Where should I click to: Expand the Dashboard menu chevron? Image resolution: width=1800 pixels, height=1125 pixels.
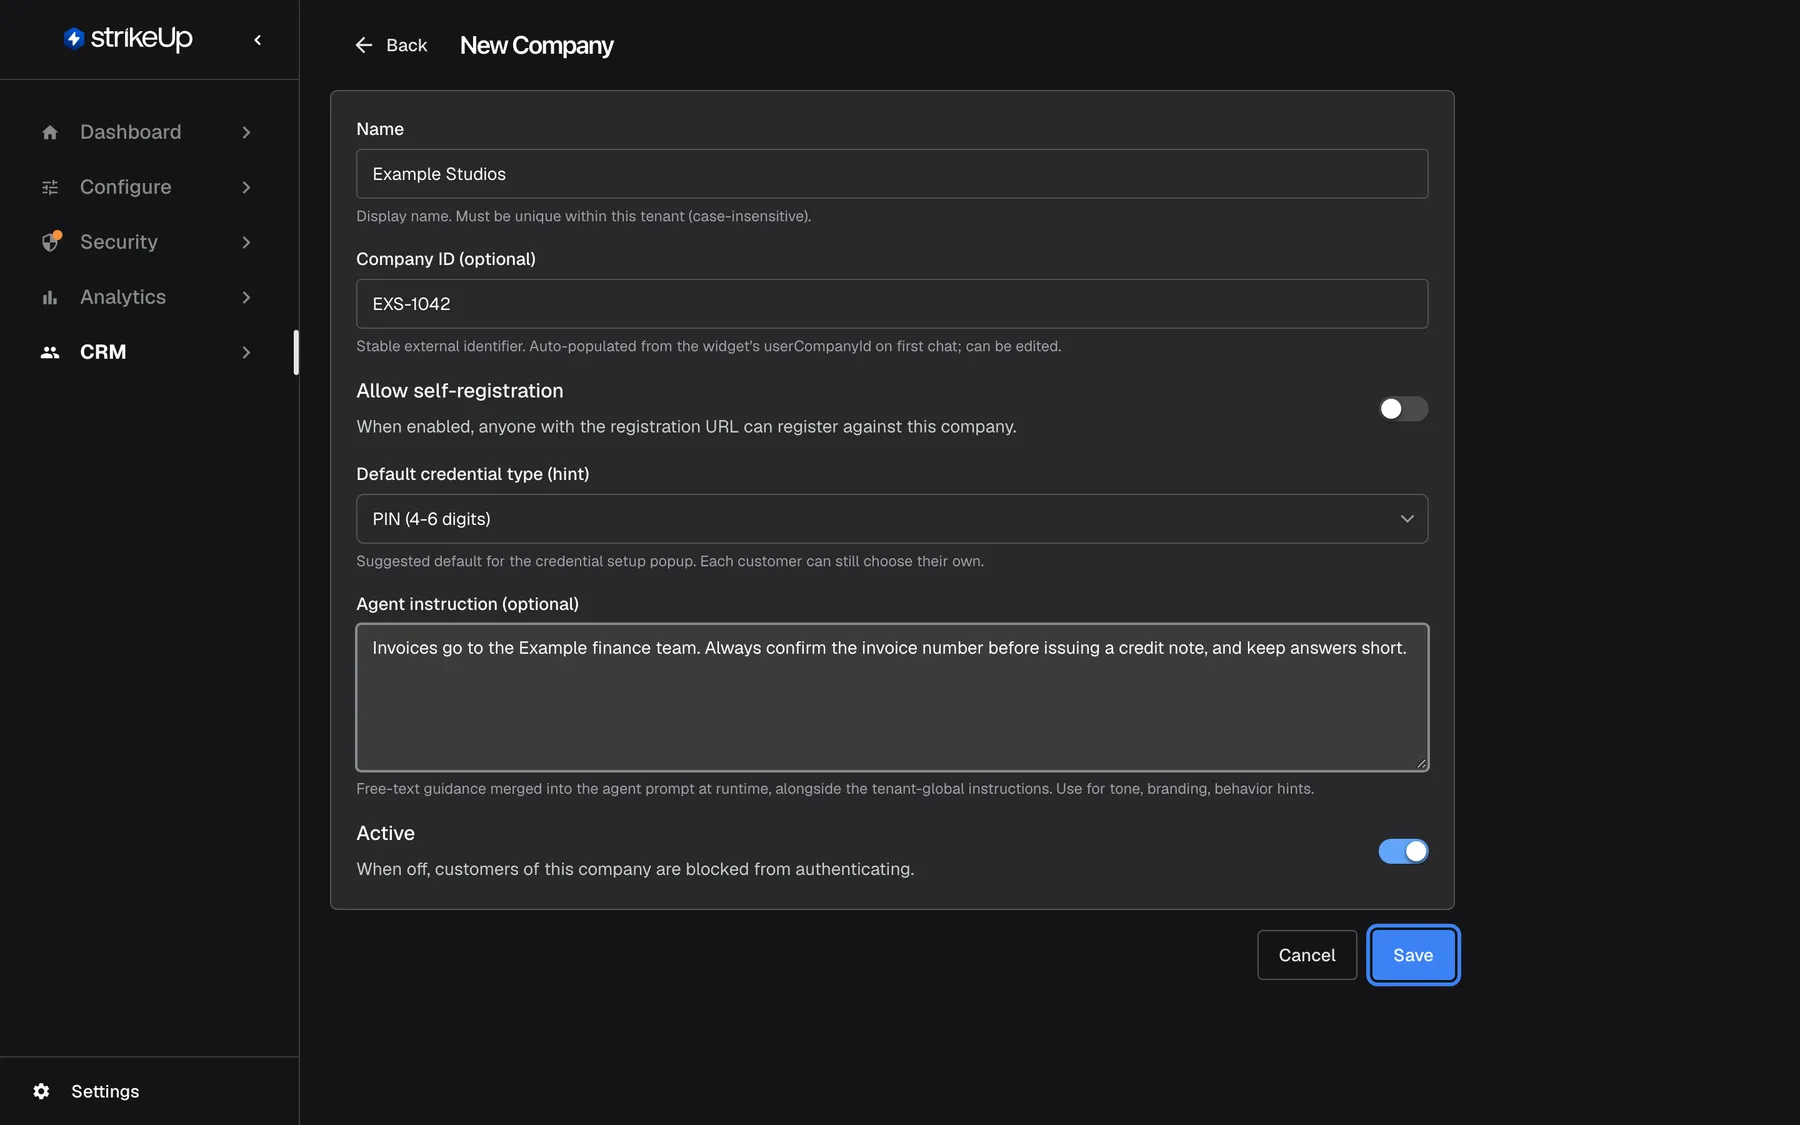246,132
